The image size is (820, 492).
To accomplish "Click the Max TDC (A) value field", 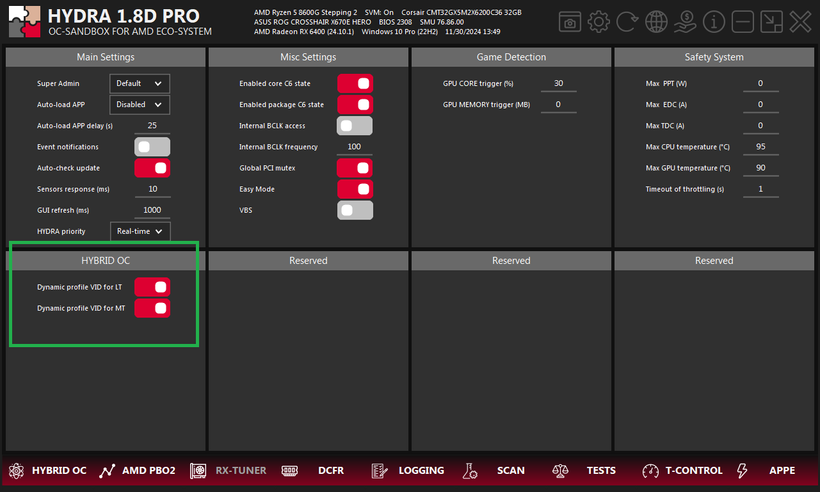I will click(x=761, y=126).
